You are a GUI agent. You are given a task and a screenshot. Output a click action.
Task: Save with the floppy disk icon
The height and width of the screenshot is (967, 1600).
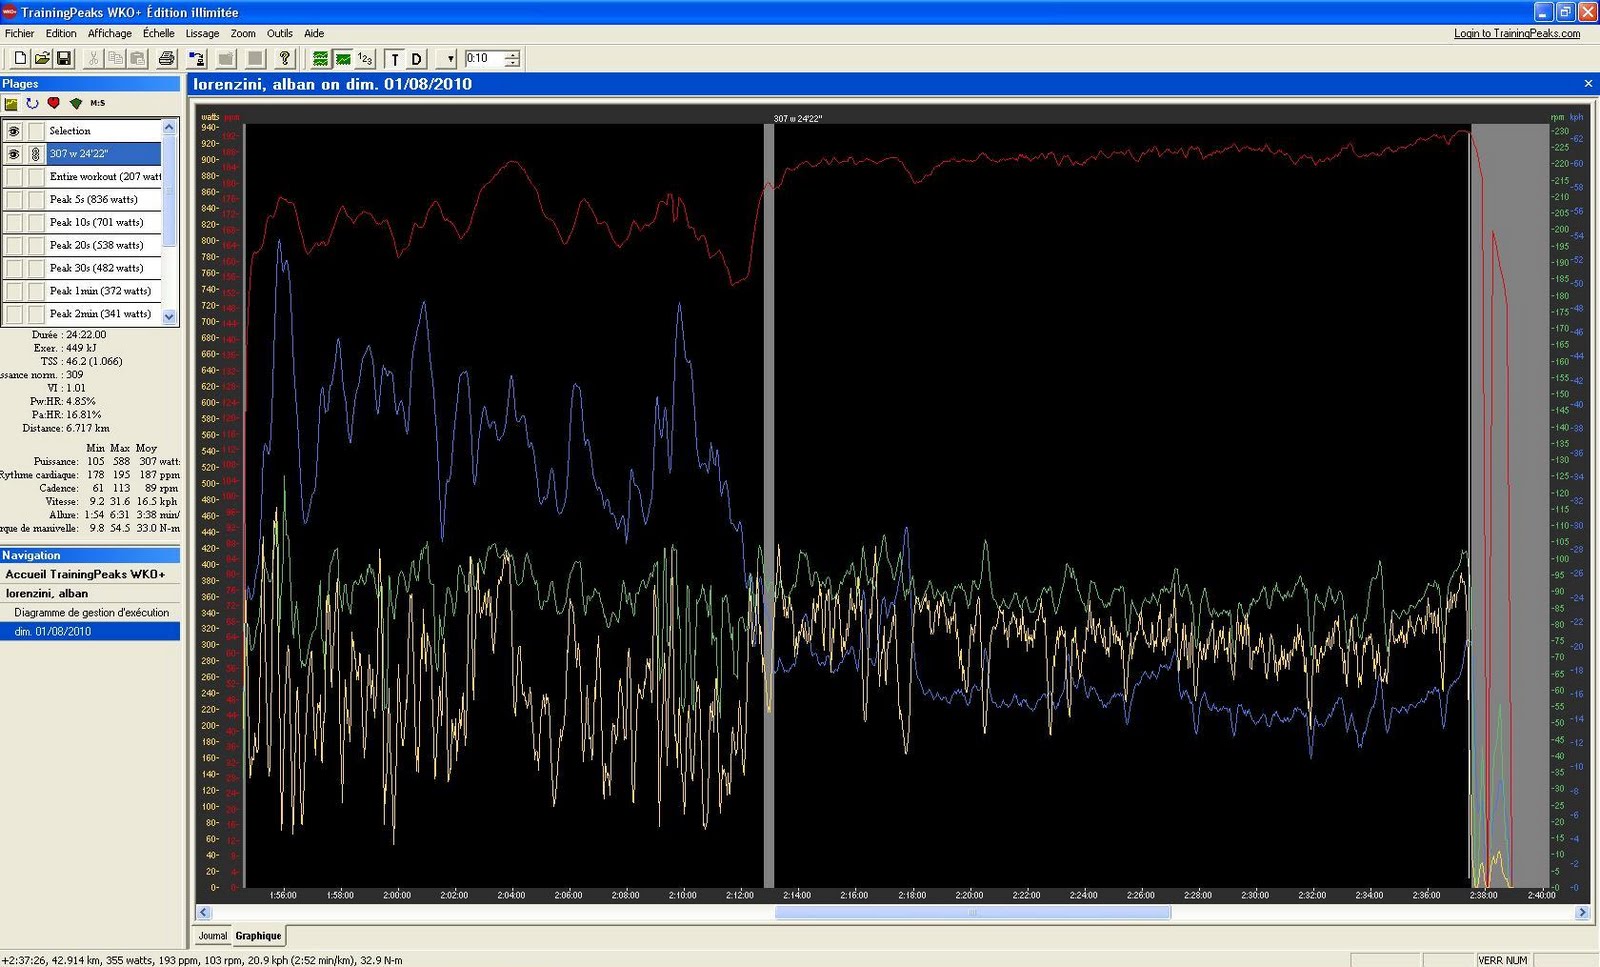coord(64,59)
